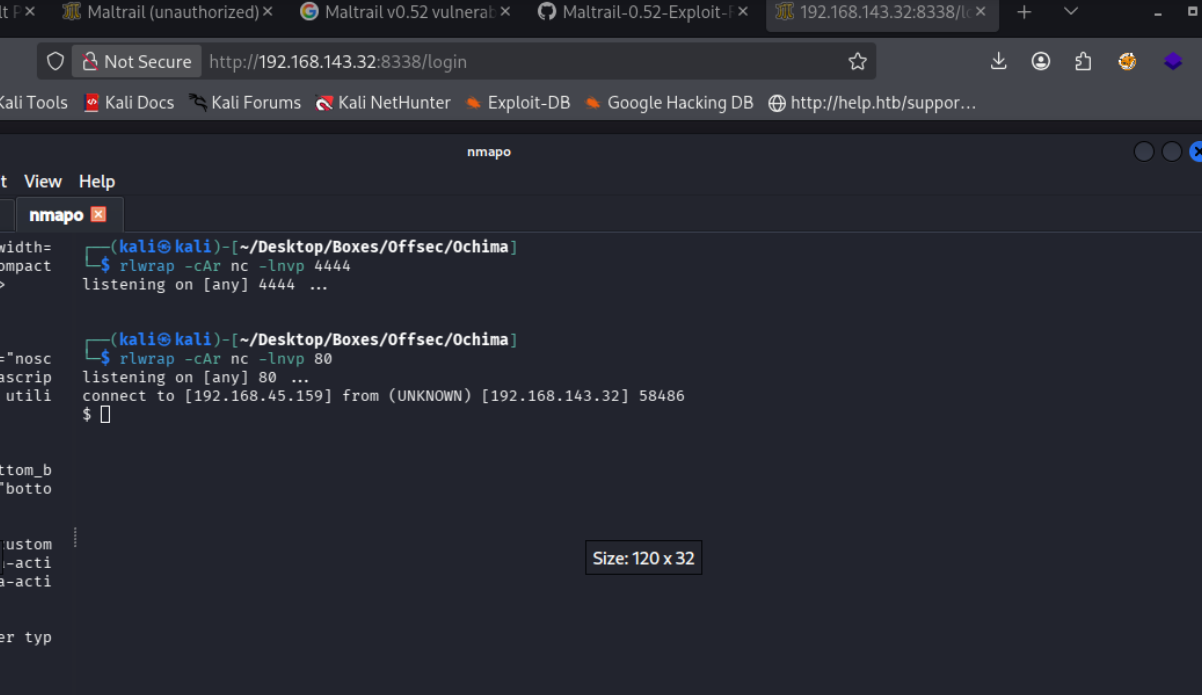
Task: Click the orange round extension icon
Action: point(1127,62)
